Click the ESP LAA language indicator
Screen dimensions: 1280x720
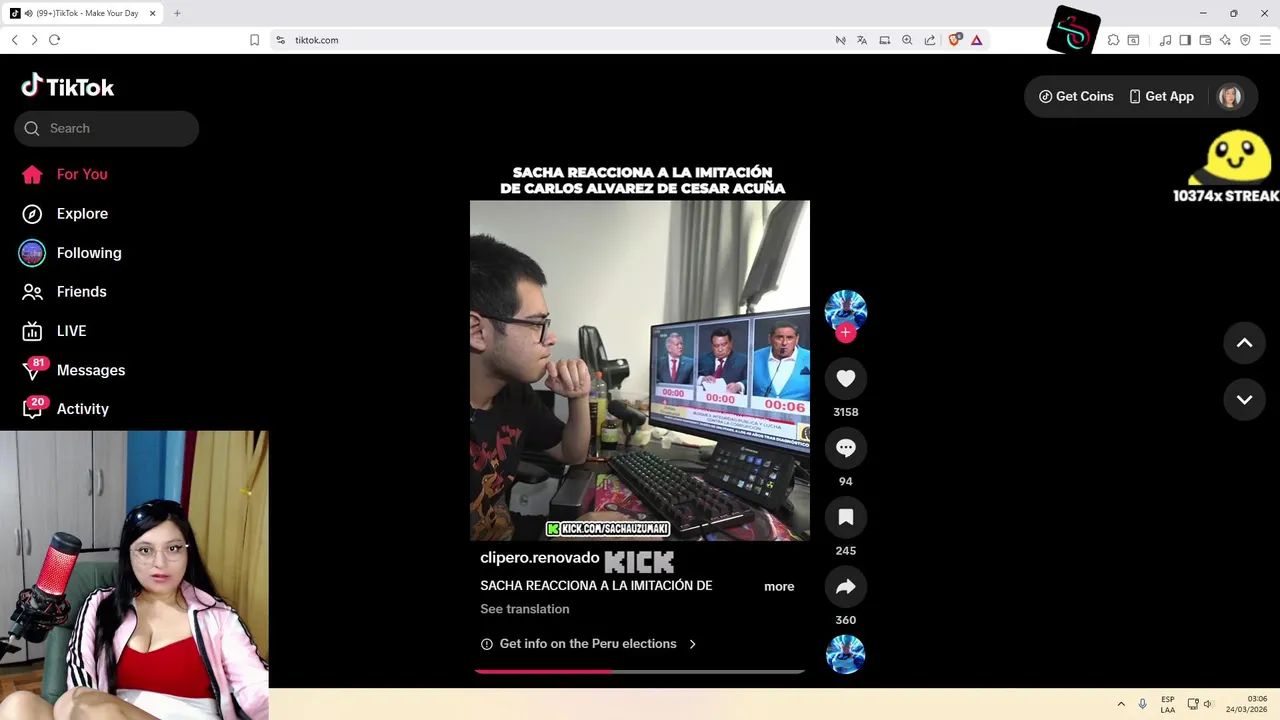pos(1168,704)
